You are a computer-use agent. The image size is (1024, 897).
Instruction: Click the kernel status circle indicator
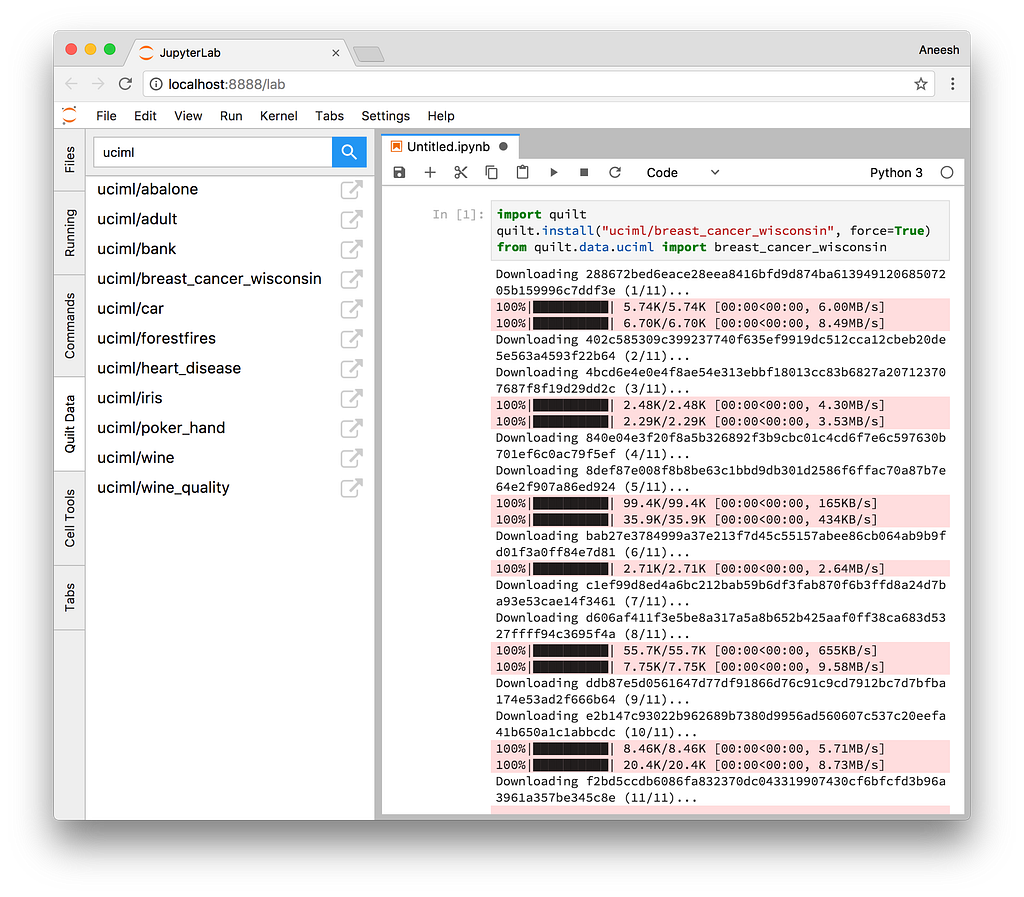946,172
